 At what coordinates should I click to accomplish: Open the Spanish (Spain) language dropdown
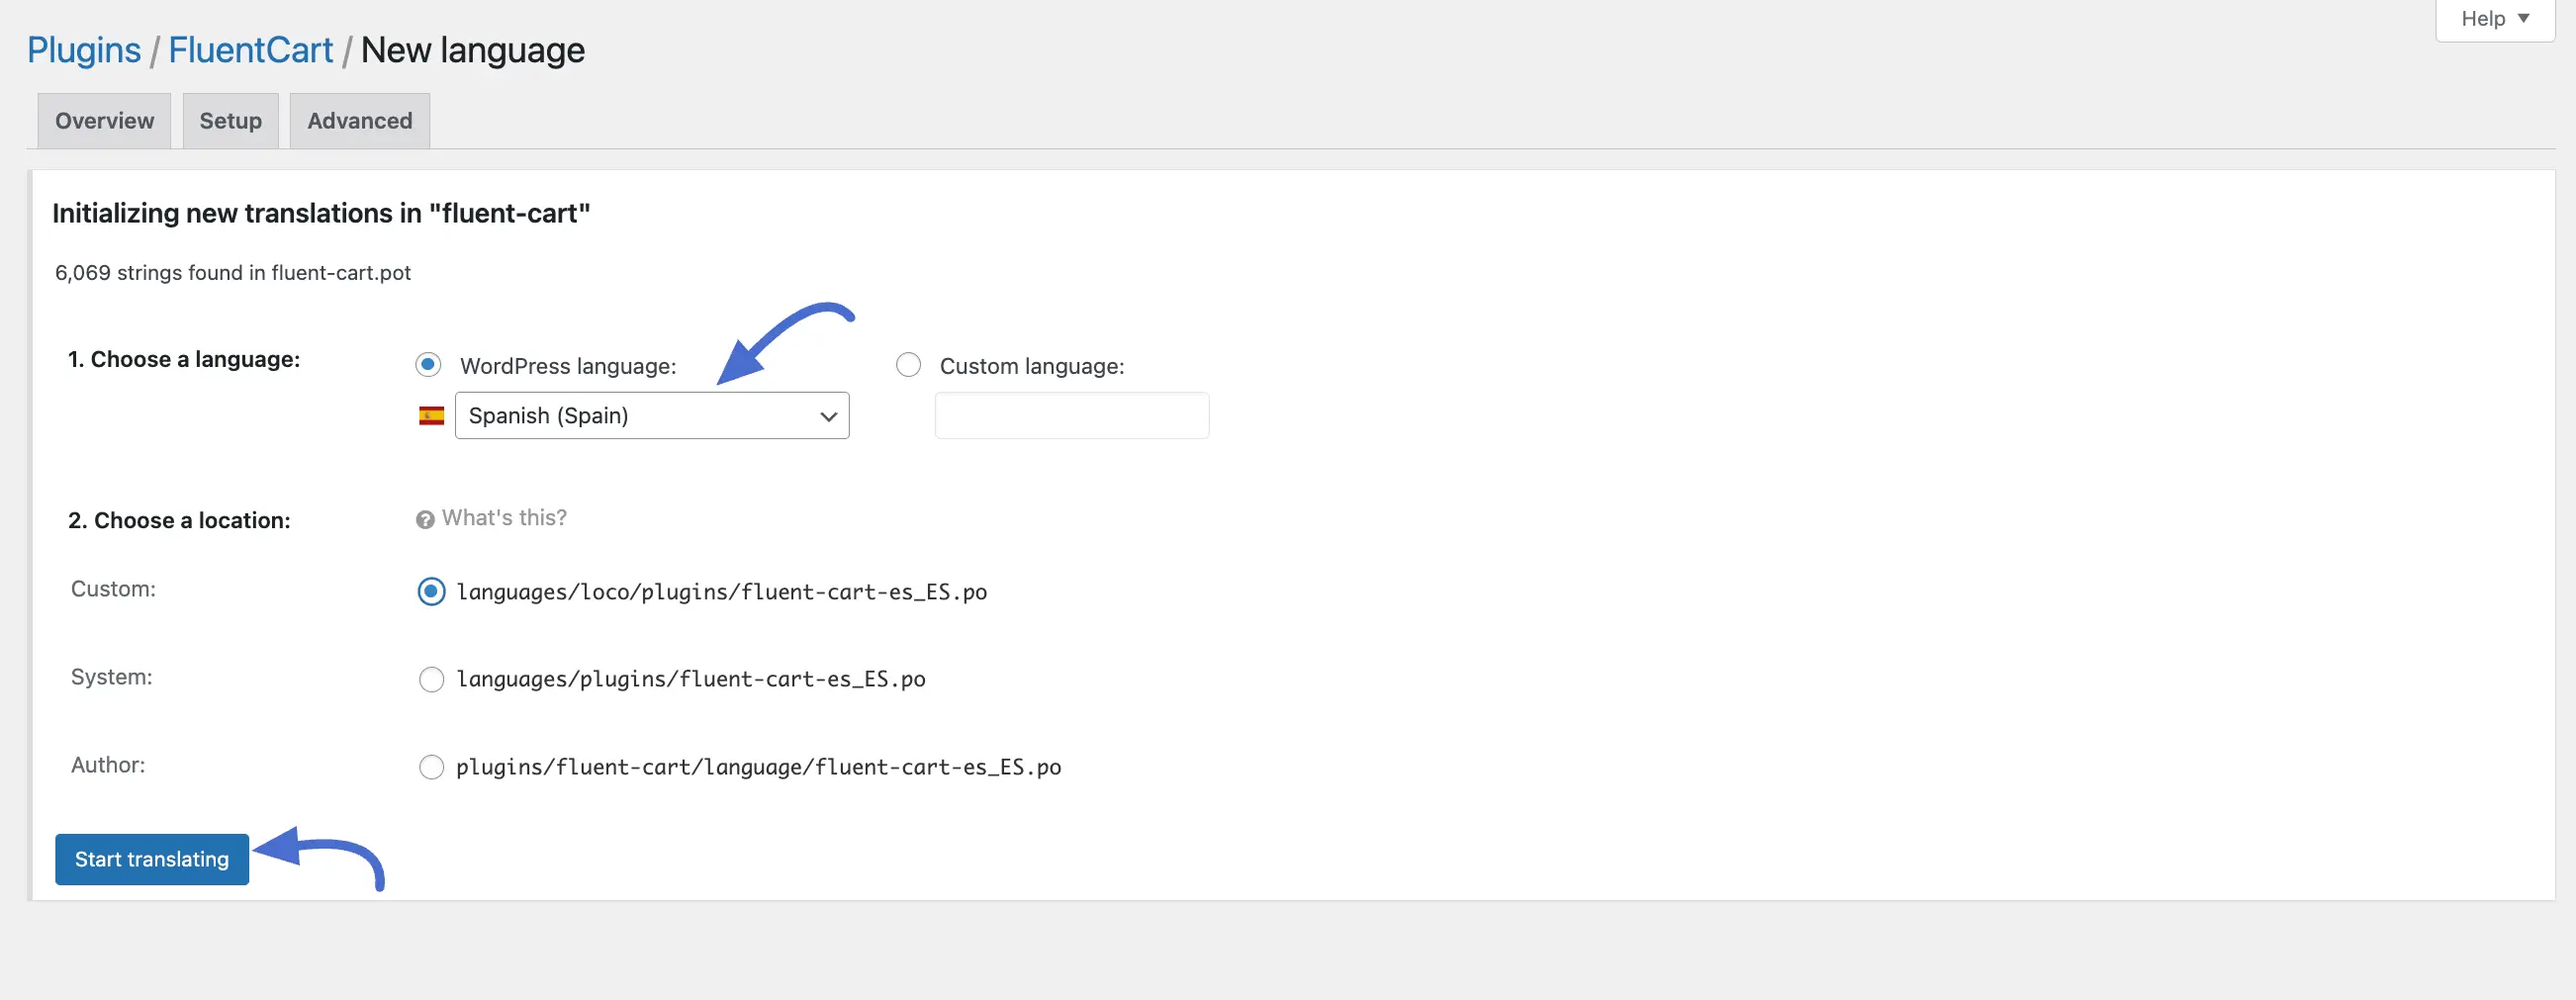(x=652, y=416)
